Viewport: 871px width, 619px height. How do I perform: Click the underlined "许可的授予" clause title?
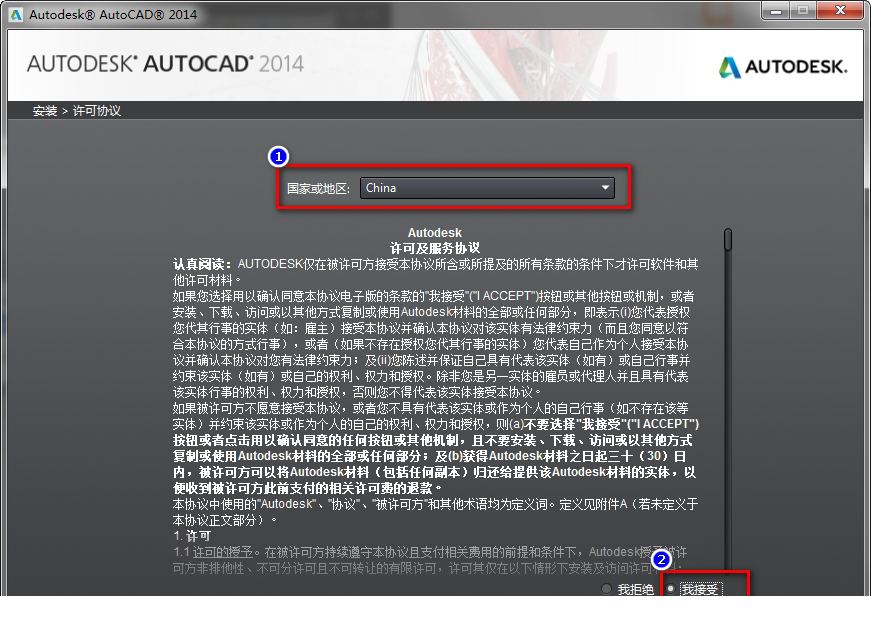[223, 552]
